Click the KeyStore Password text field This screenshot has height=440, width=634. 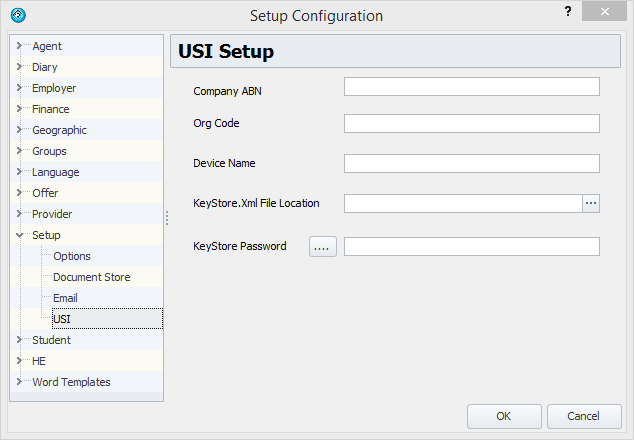coord(471,247)
